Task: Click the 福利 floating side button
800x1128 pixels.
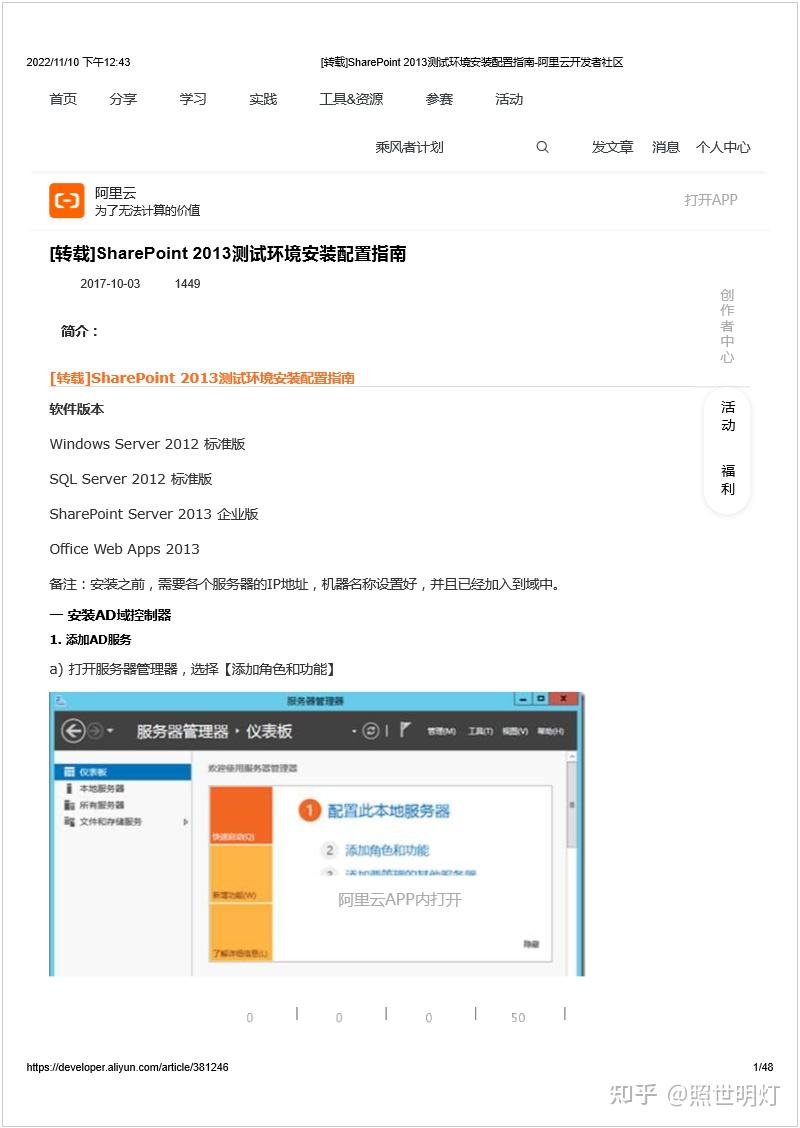Action: coord(728,480)
